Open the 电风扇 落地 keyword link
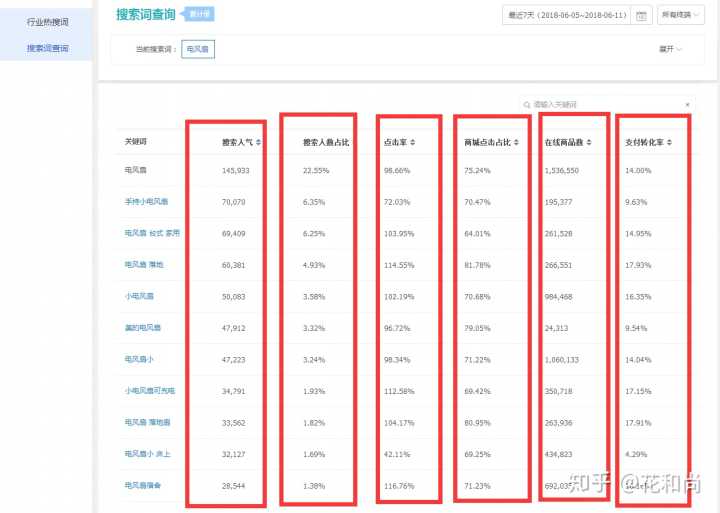The height and width of the screenshot is (513, 720). coord(144,265)
